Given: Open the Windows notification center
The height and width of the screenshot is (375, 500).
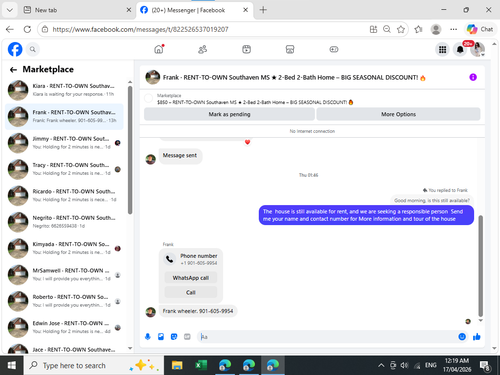Looking at the screenshot, I should 485,366.
